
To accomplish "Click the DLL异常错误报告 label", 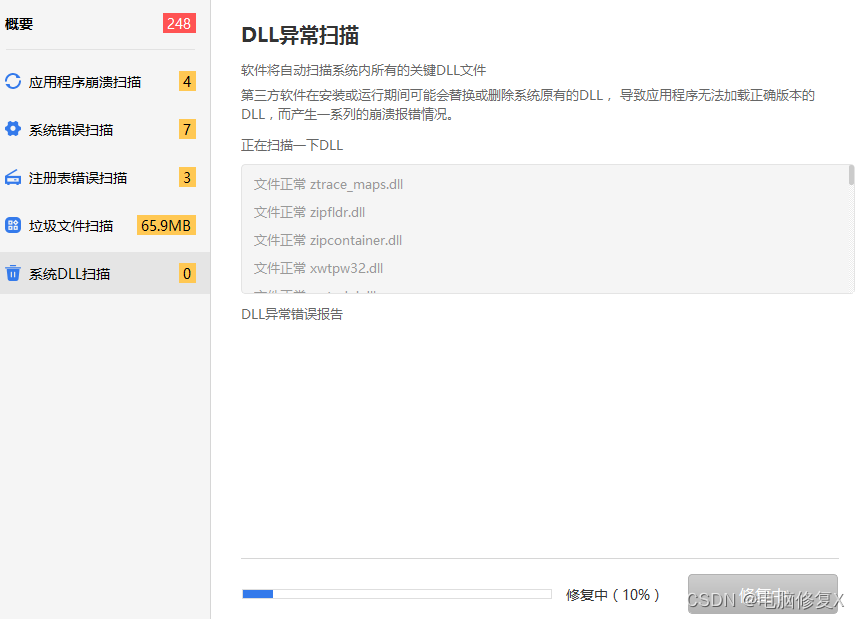I will pyautogui.click(x=292, y=314).
